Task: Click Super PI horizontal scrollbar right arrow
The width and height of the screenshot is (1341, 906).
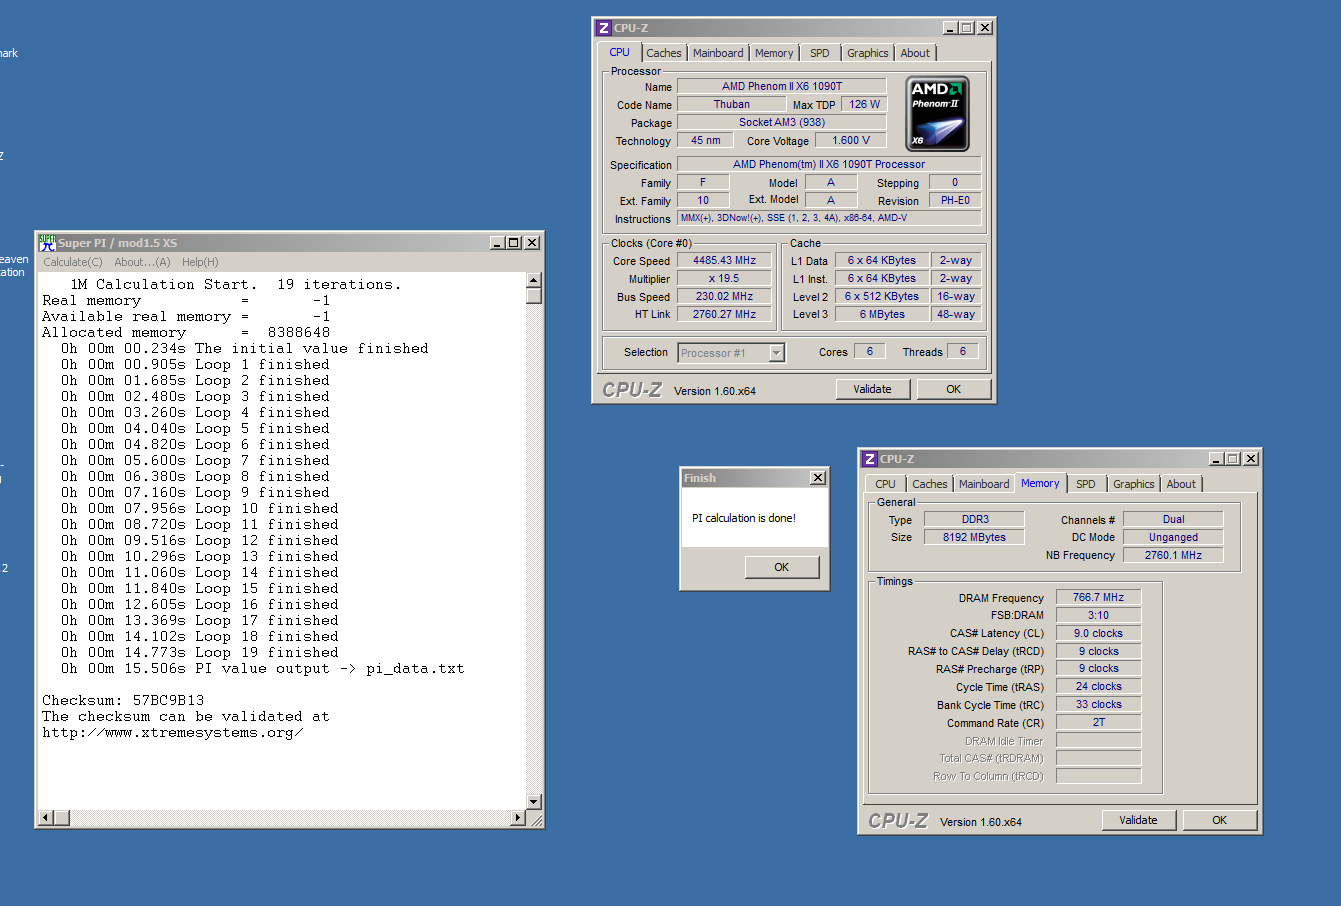Action: [517, 818]
